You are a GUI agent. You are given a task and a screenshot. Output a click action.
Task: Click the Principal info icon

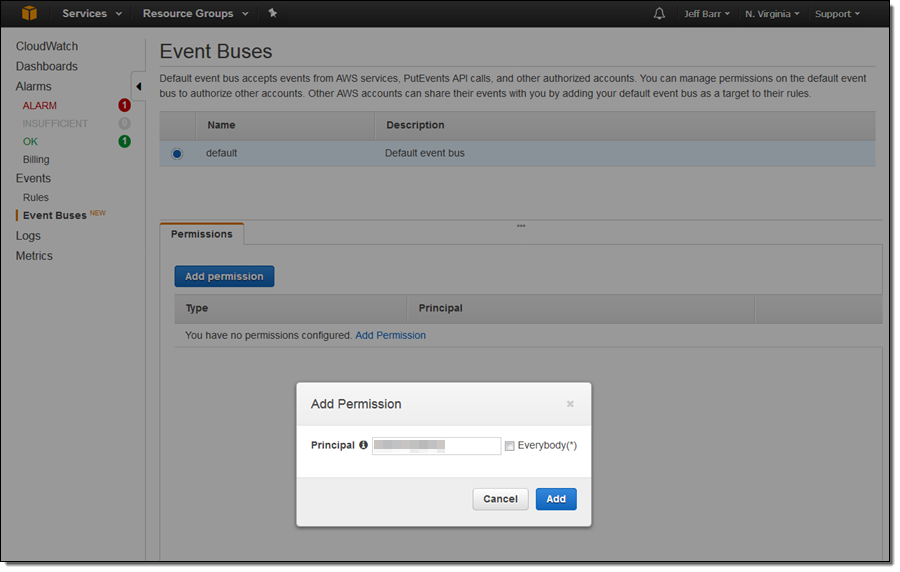364,445
